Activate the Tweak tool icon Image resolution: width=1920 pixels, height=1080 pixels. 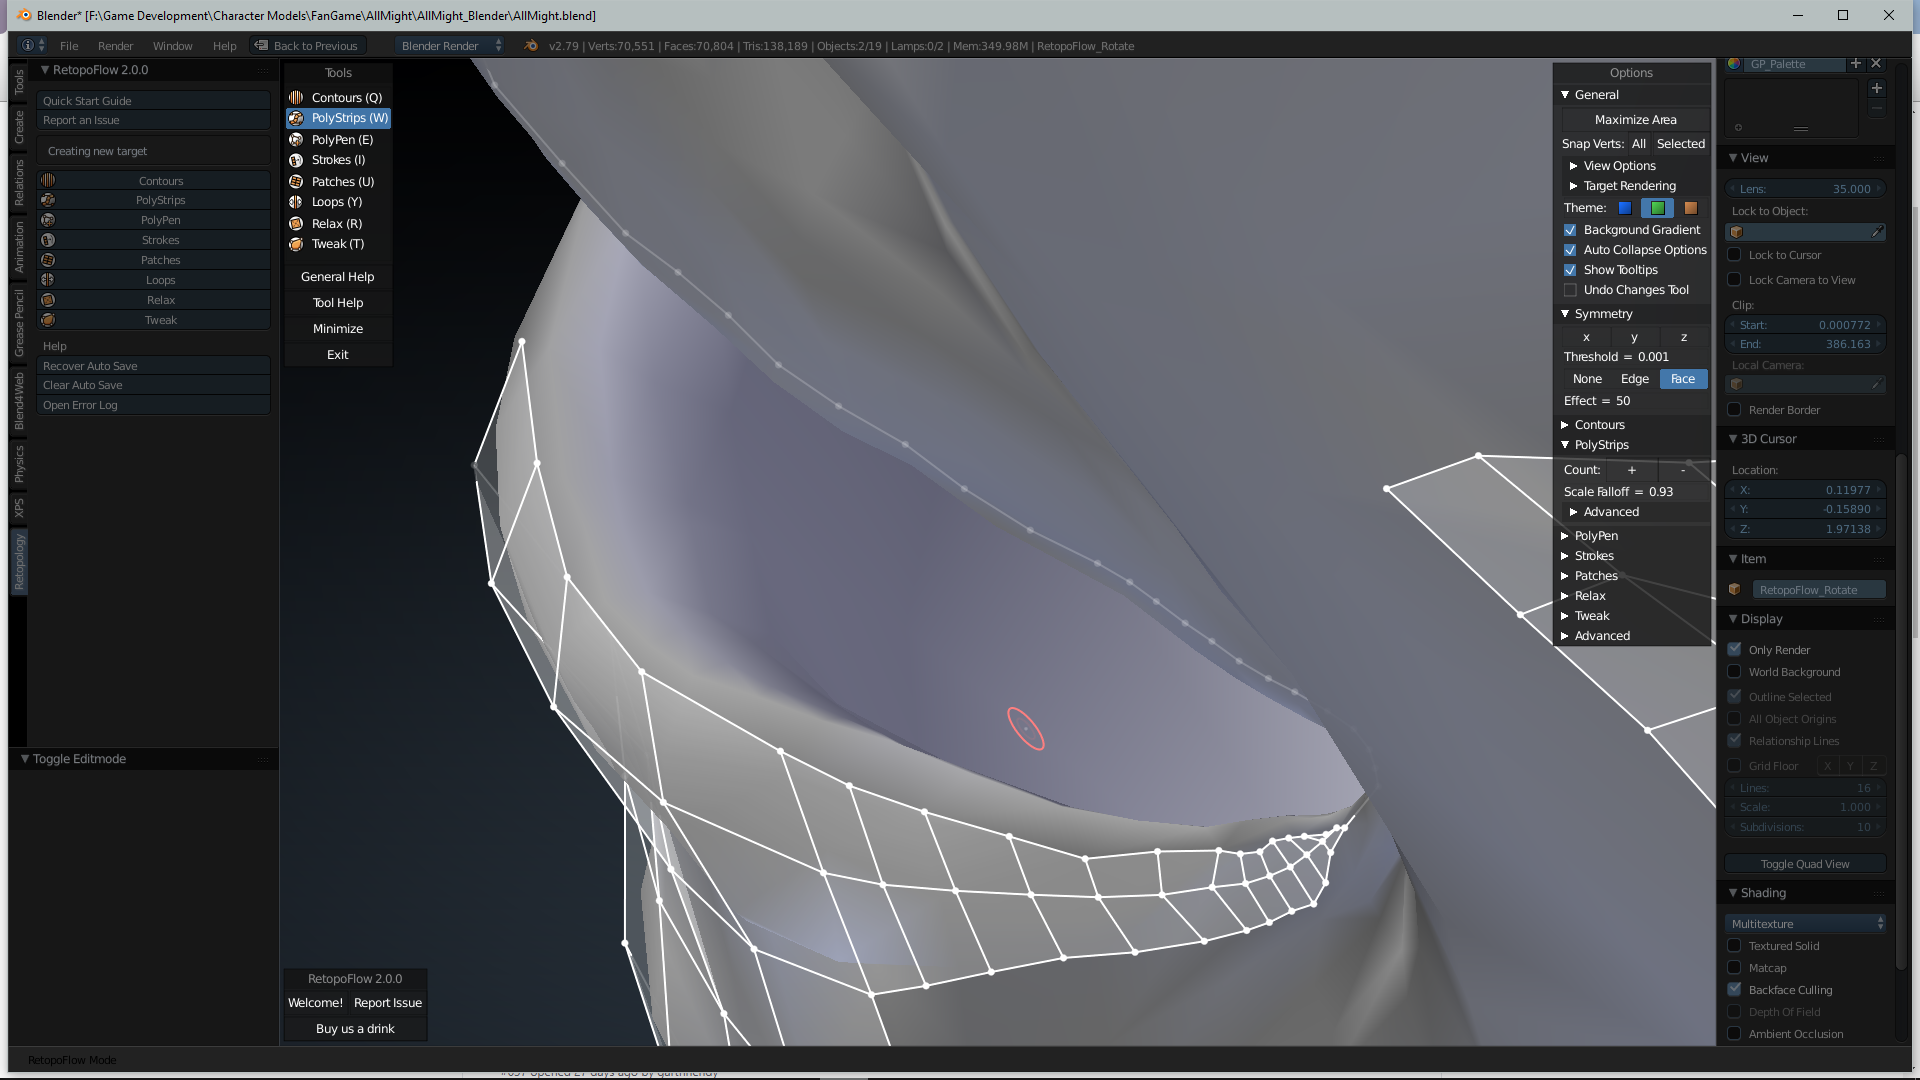[x=296, y=244]
